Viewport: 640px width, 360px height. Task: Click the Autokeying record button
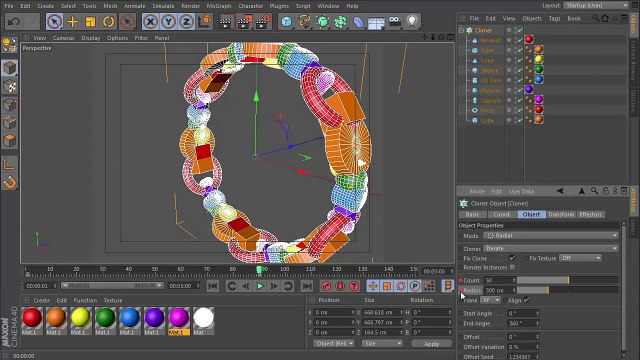point(340,286)
